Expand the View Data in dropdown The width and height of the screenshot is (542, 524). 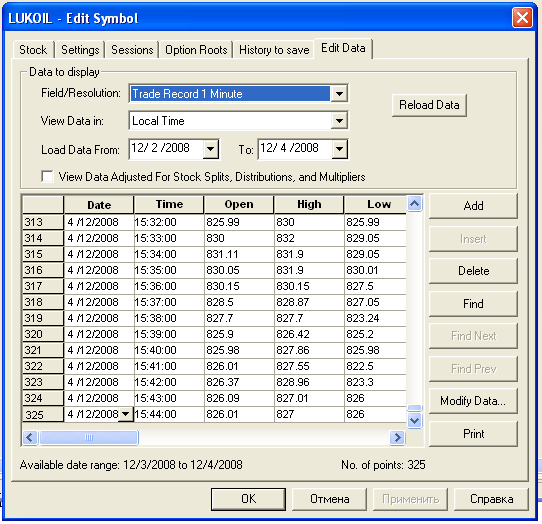coord(339,121)
